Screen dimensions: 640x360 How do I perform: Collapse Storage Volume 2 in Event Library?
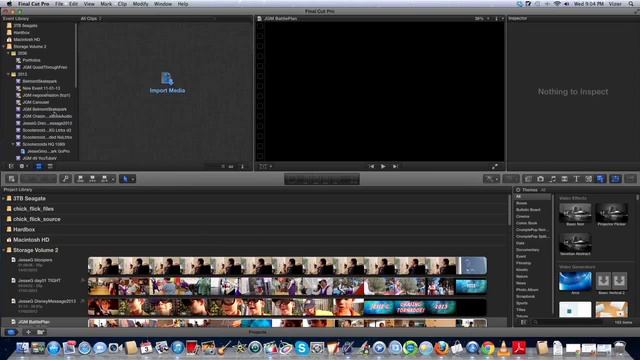(4, 47)
